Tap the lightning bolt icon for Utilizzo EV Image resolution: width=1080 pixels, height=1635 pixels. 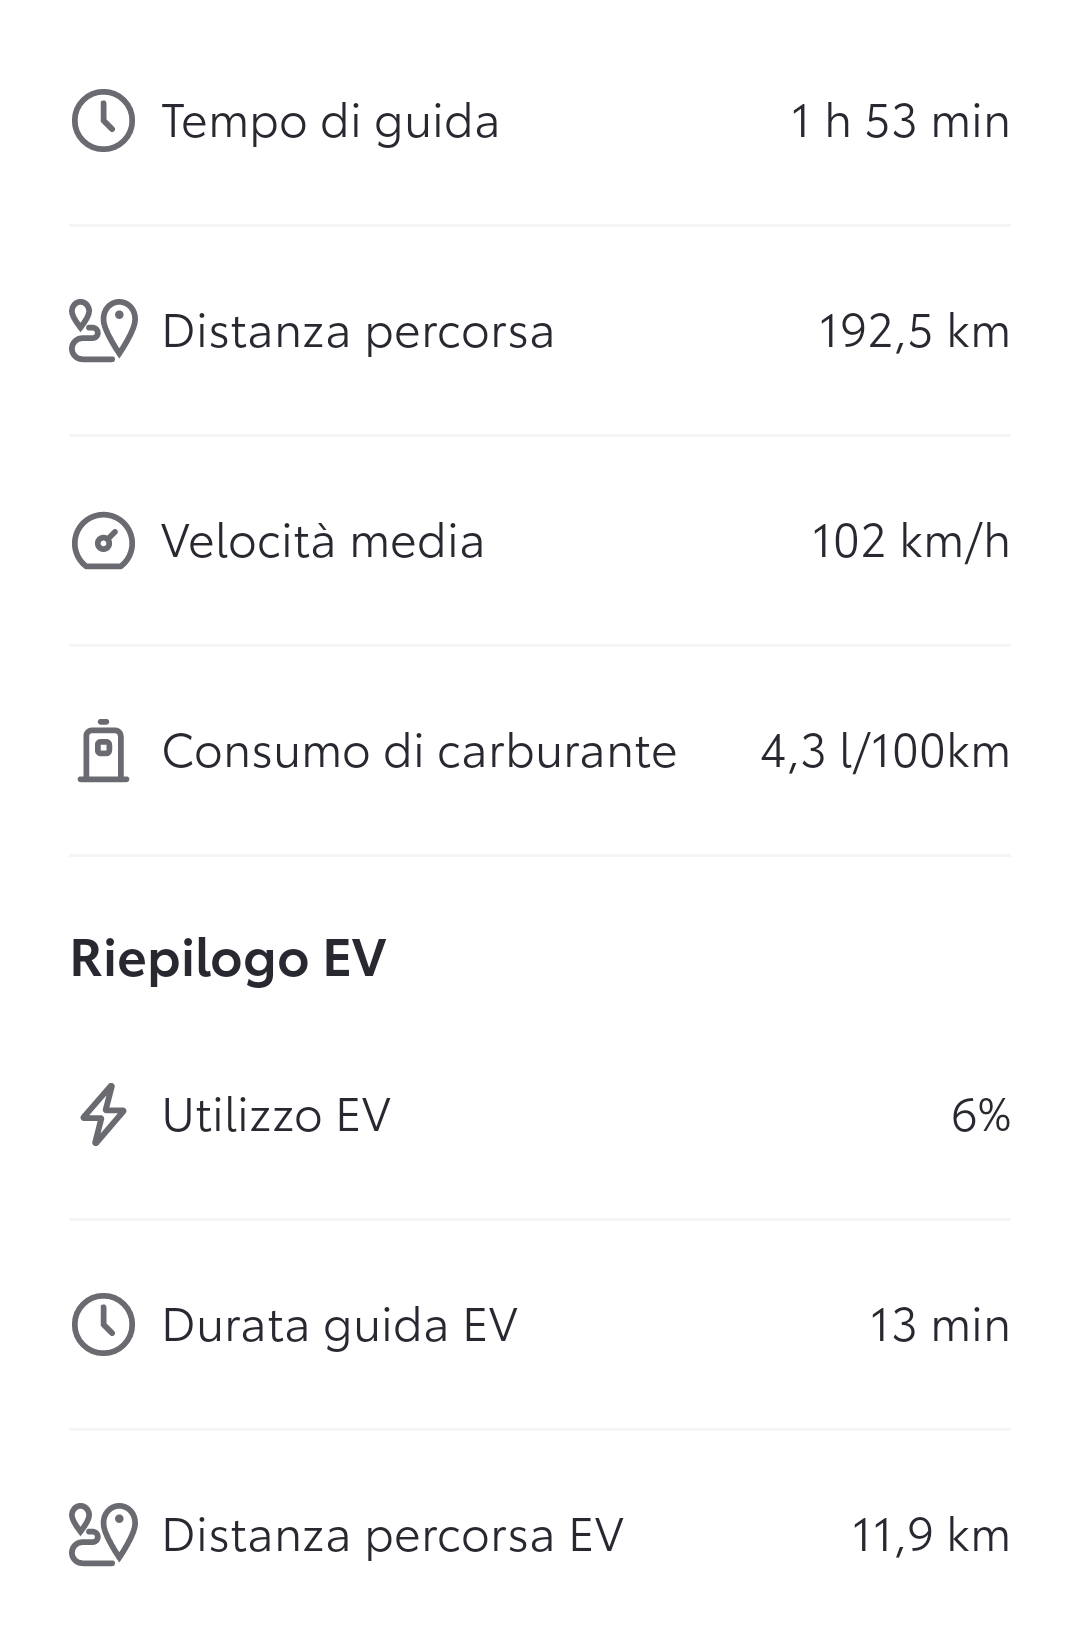click(103, 1114)
